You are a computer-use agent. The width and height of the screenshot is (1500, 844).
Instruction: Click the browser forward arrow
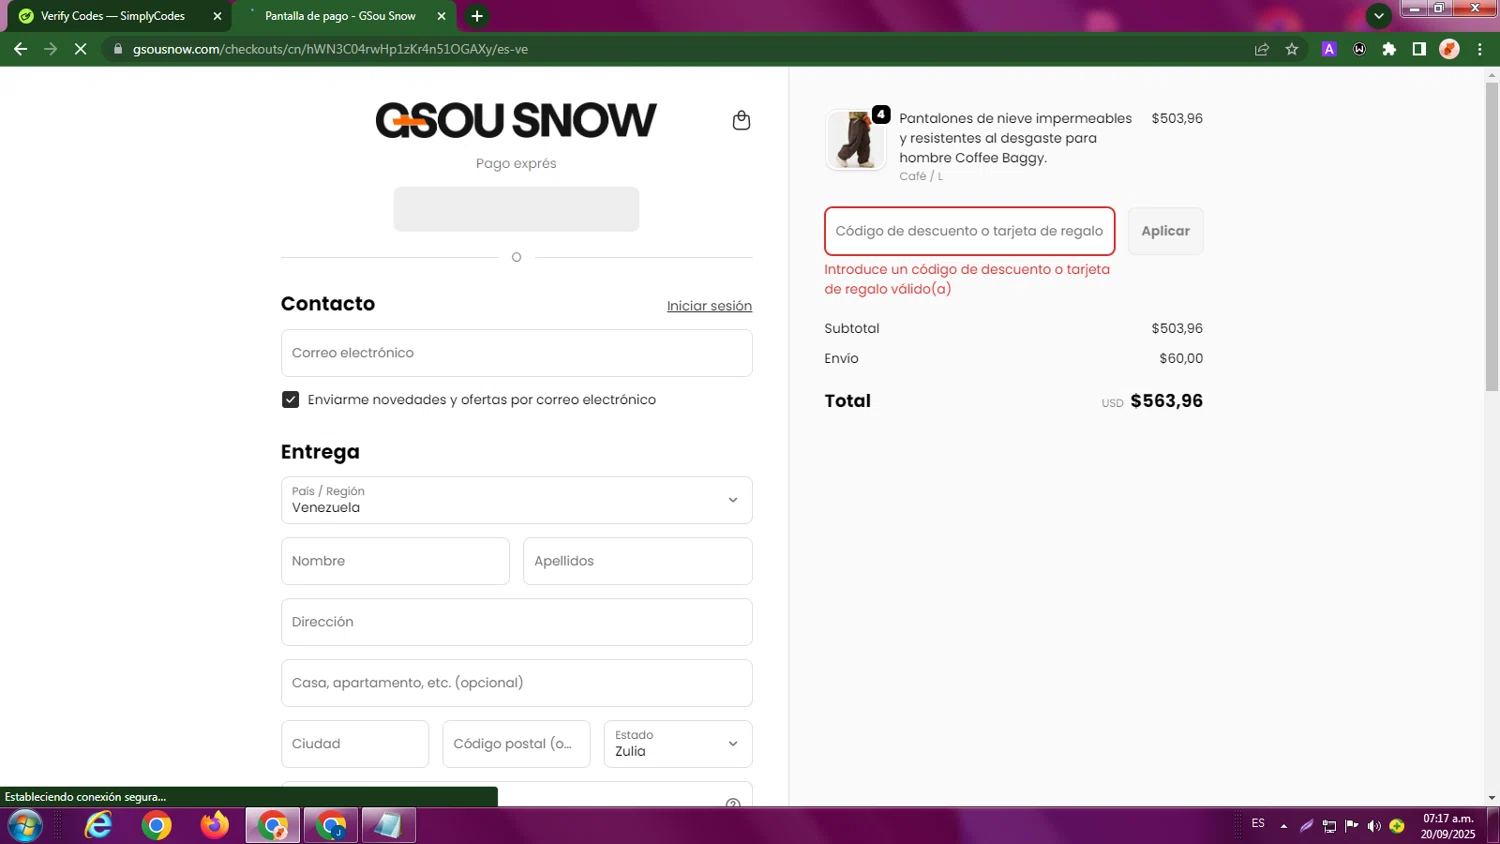(50, 49)
